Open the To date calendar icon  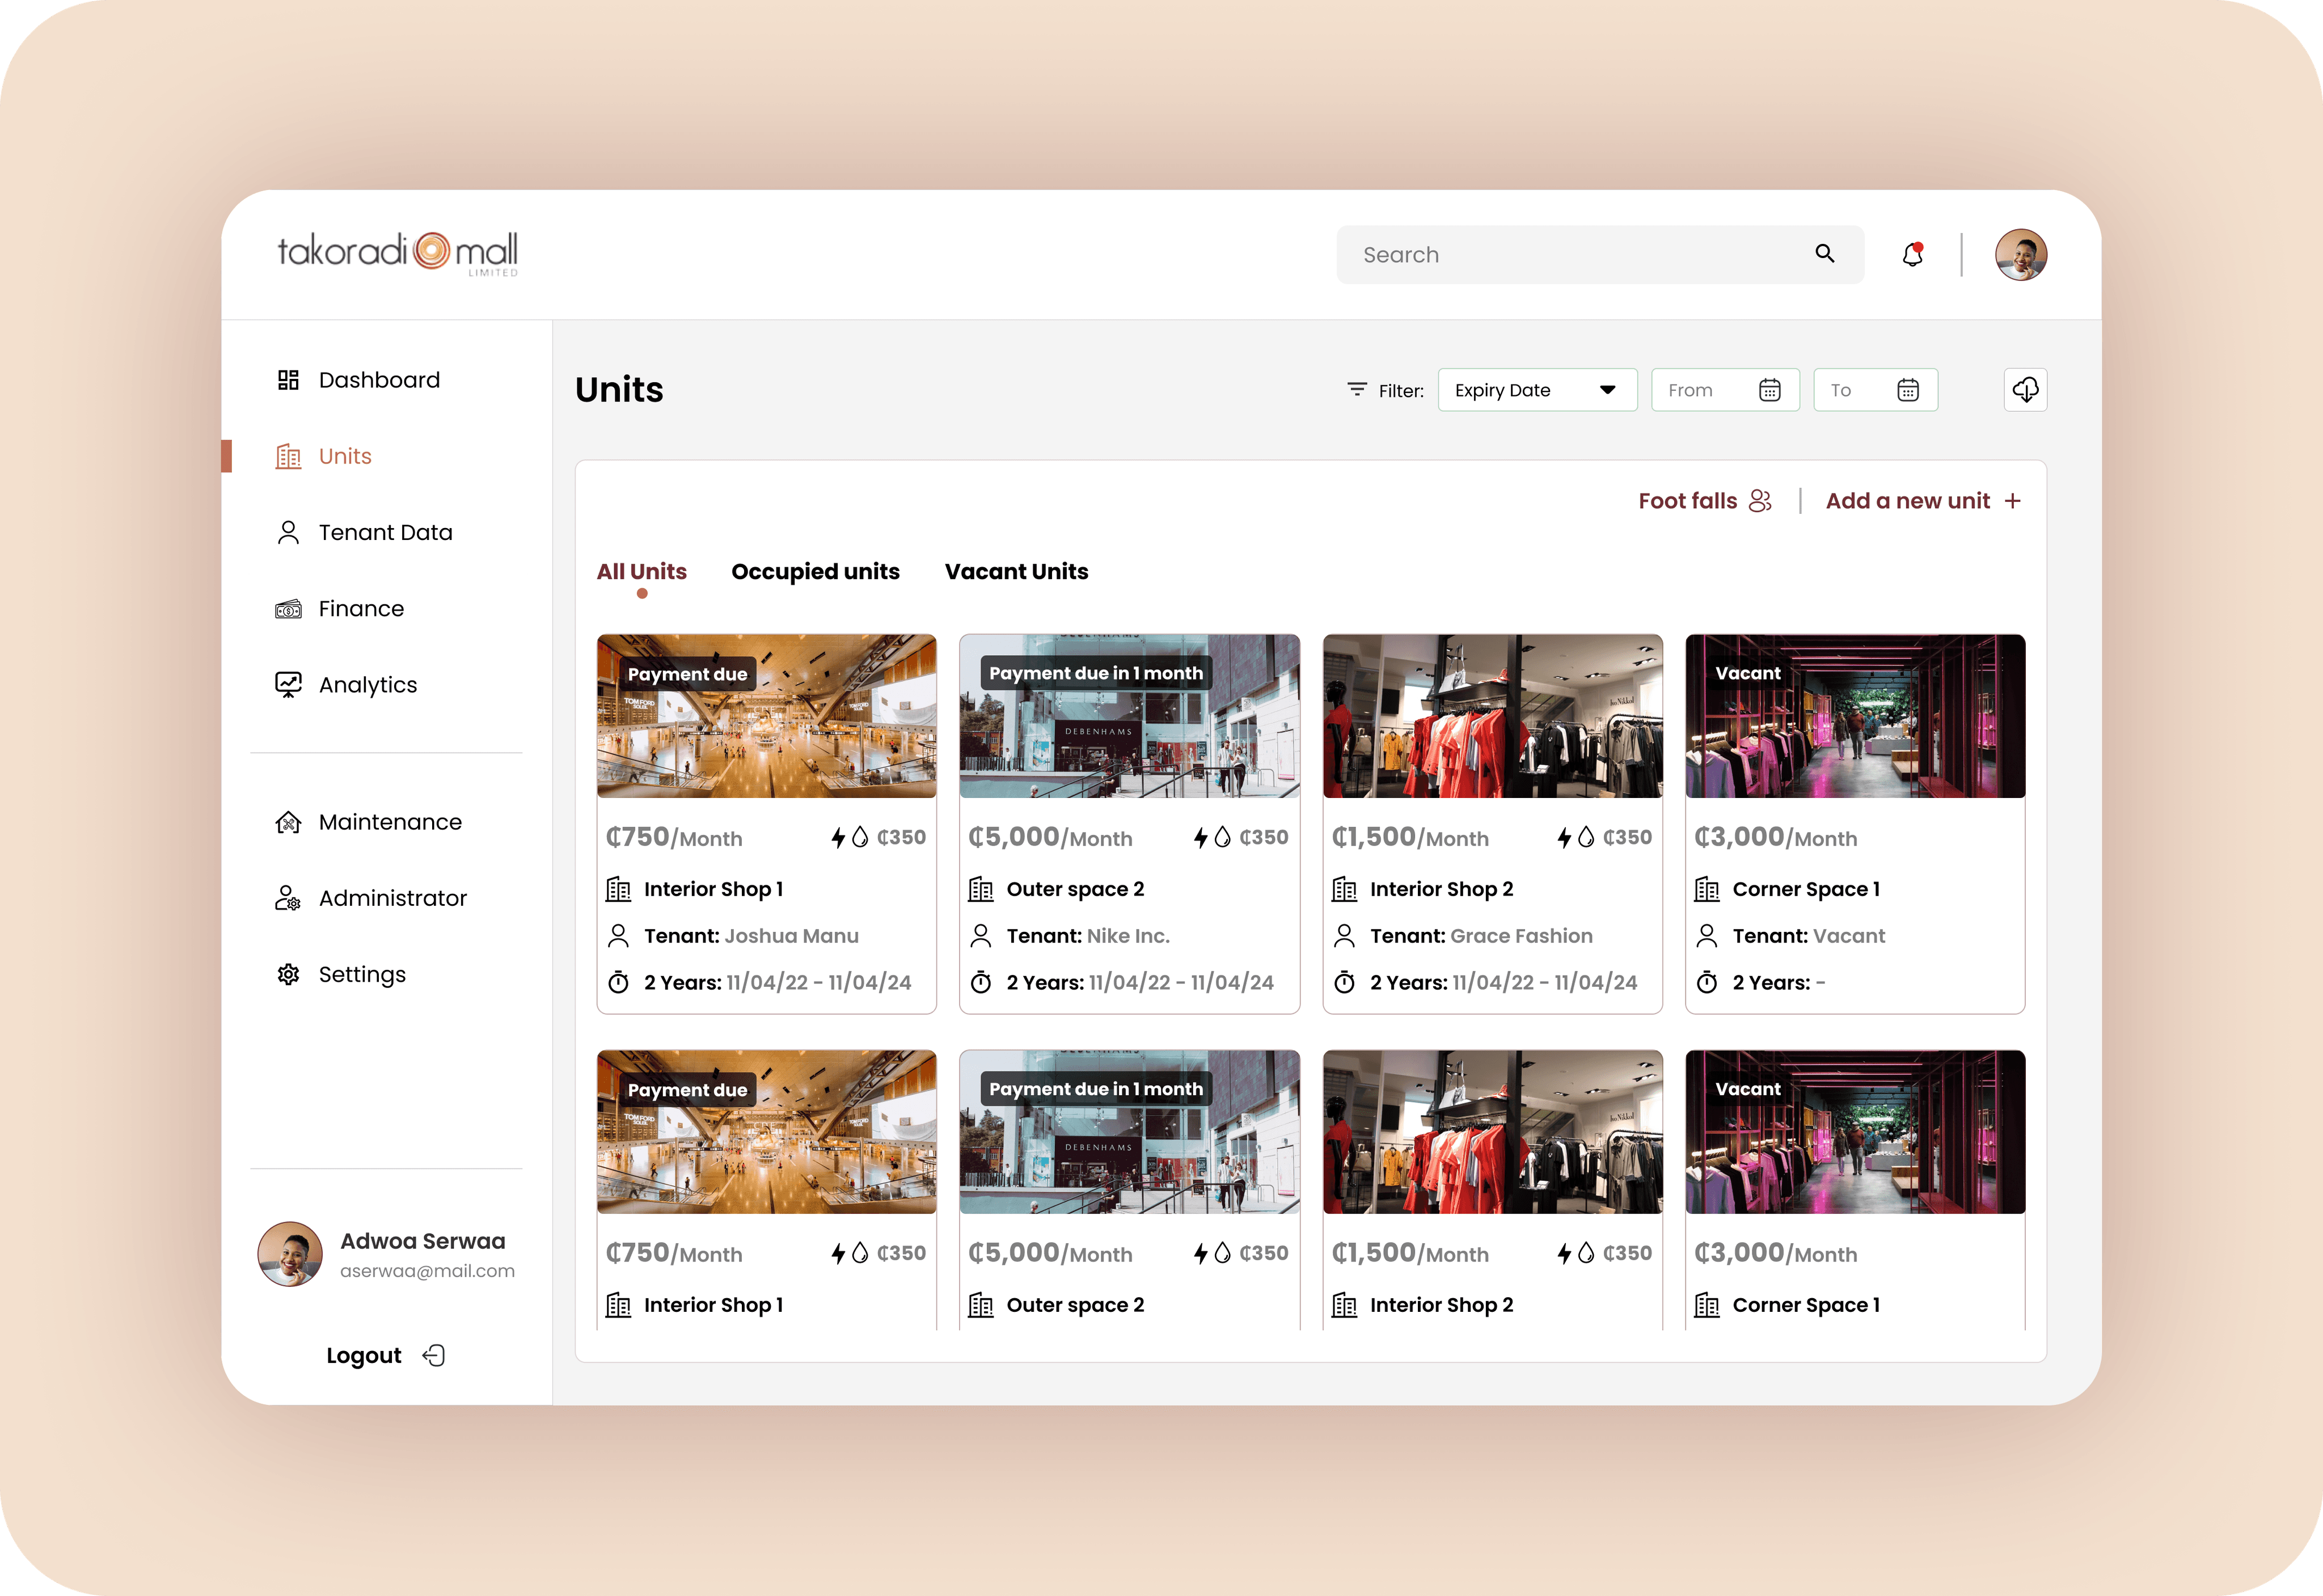click(1907, 390)
